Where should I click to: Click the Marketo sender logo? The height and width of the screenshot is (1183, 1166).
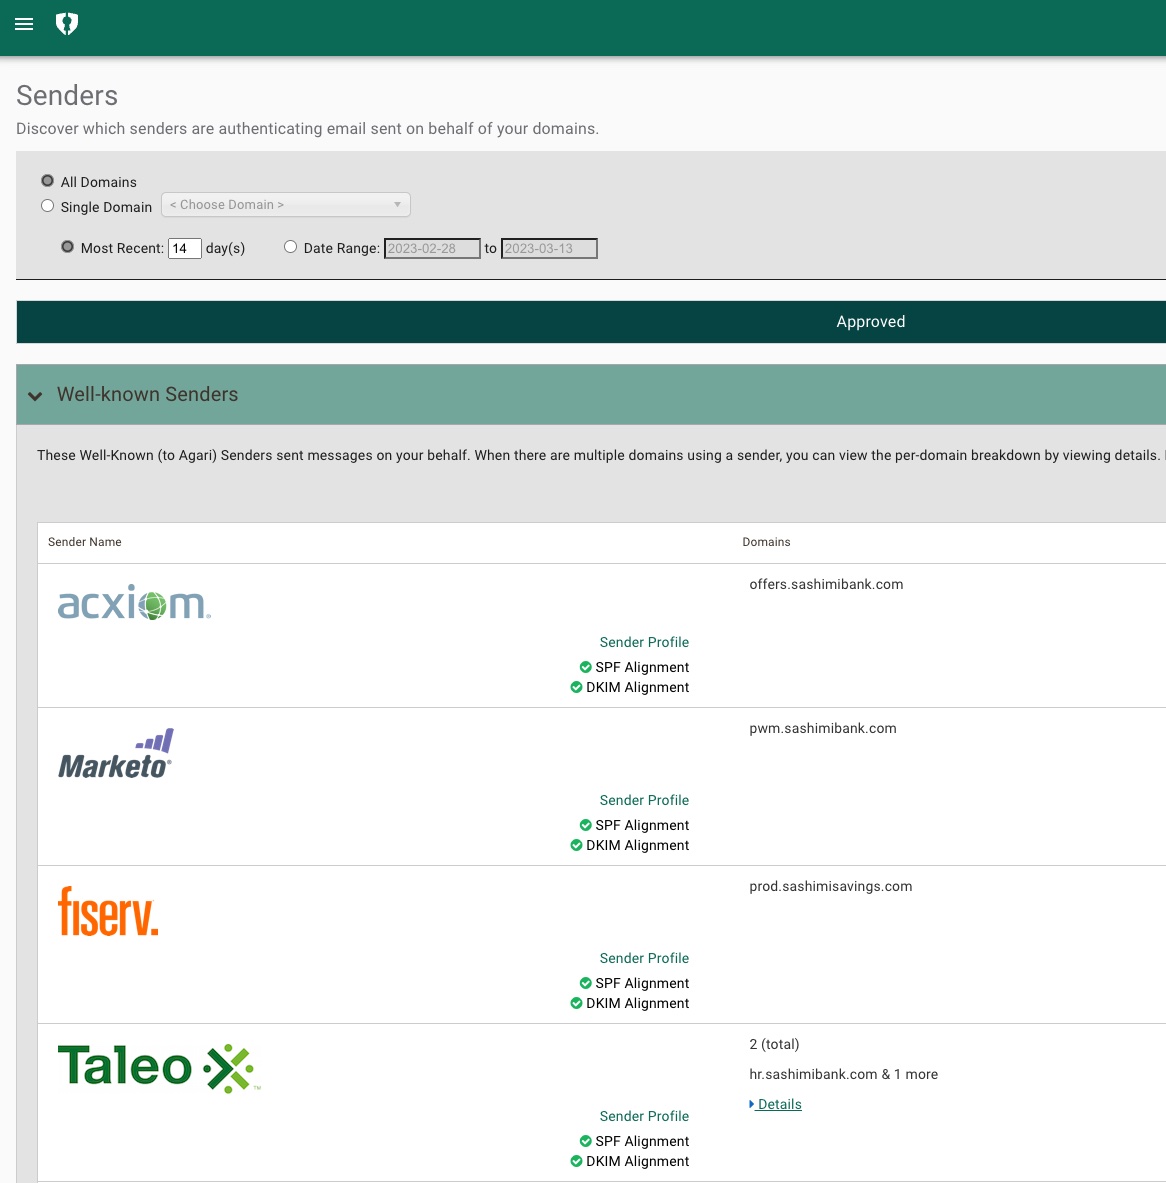click(116, 753)
